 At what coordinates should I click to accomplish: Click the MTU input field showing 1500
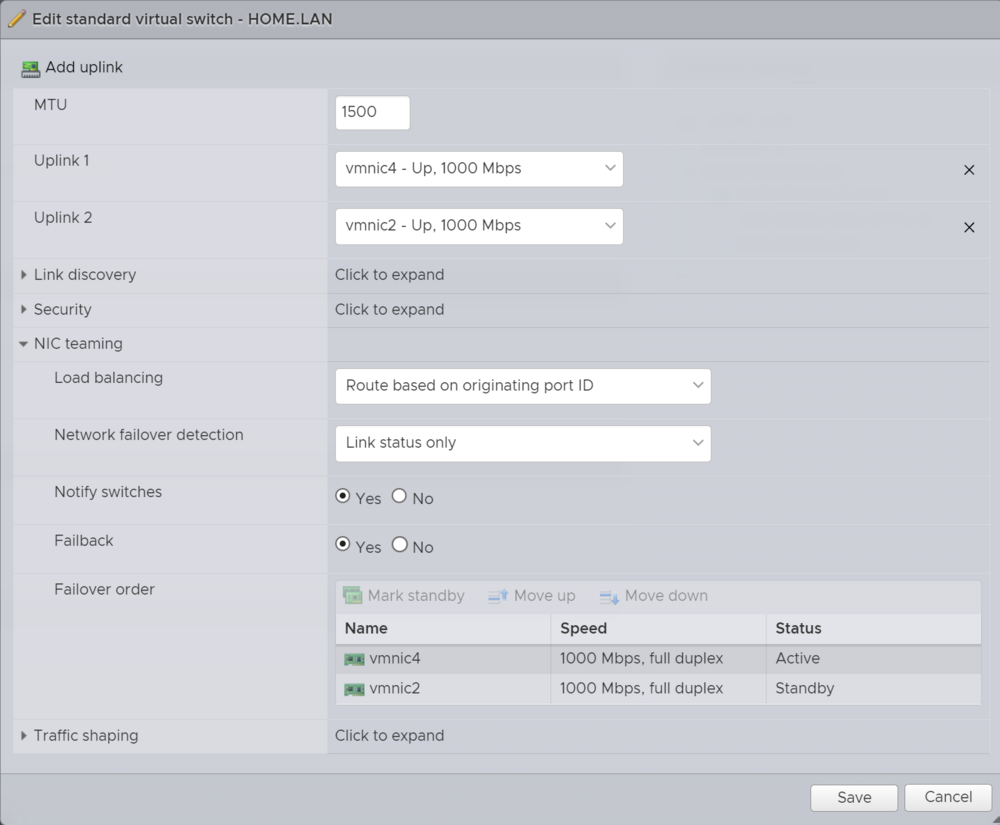click(x=372, y=113)
